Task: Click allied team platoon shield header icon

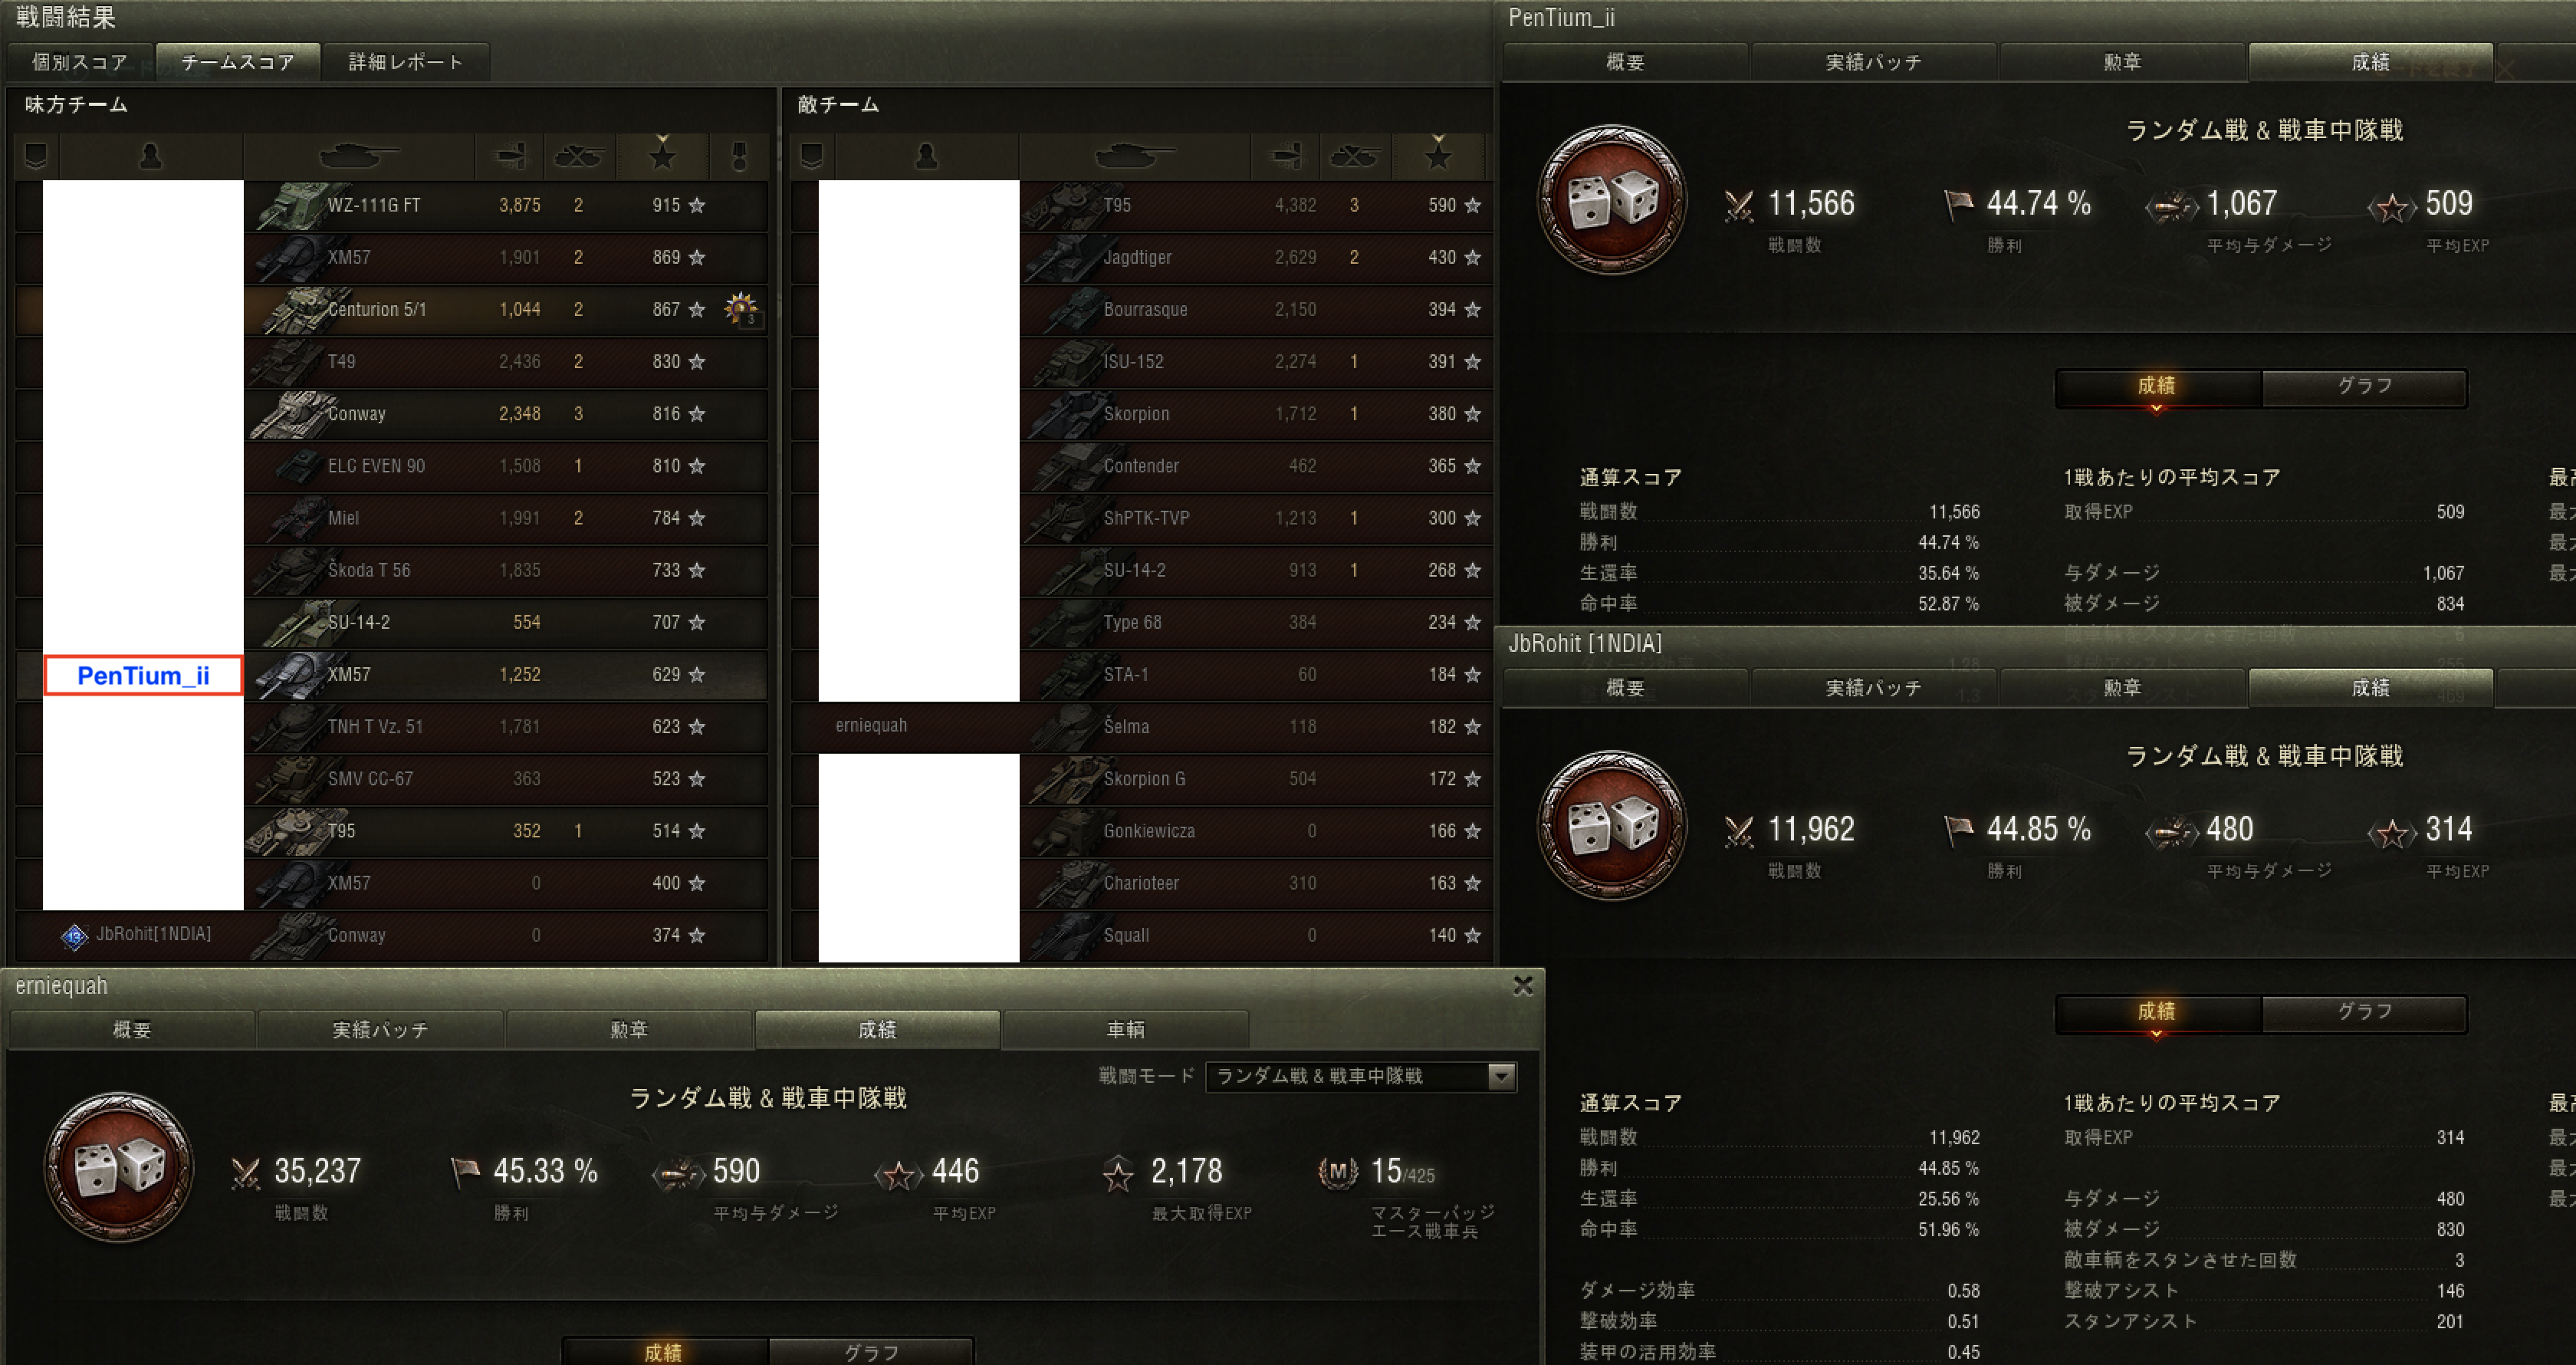Action: 36,156
